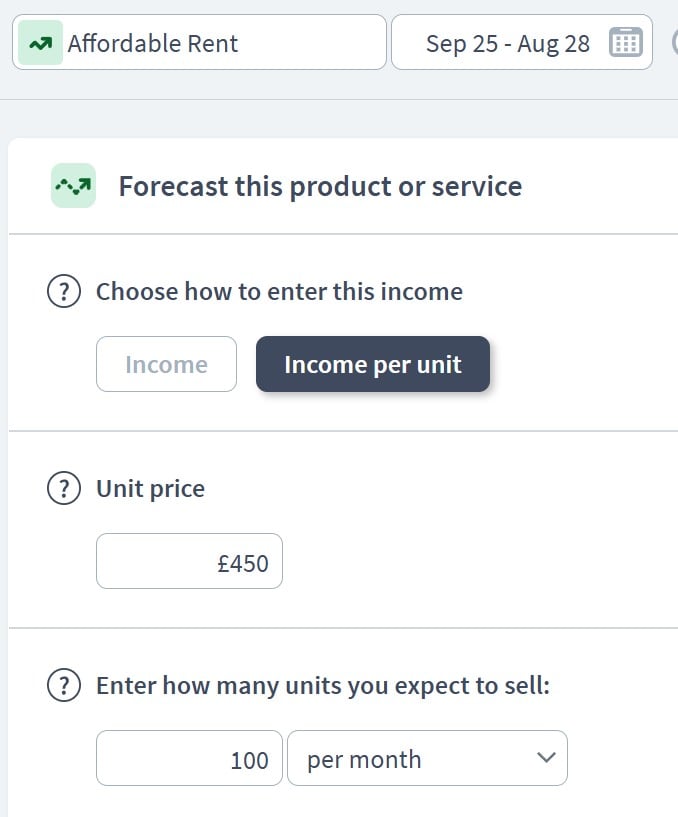This screenshot has width=678, height=817.
Task: Open the calendar date picker icon
Action: point(625,43)
